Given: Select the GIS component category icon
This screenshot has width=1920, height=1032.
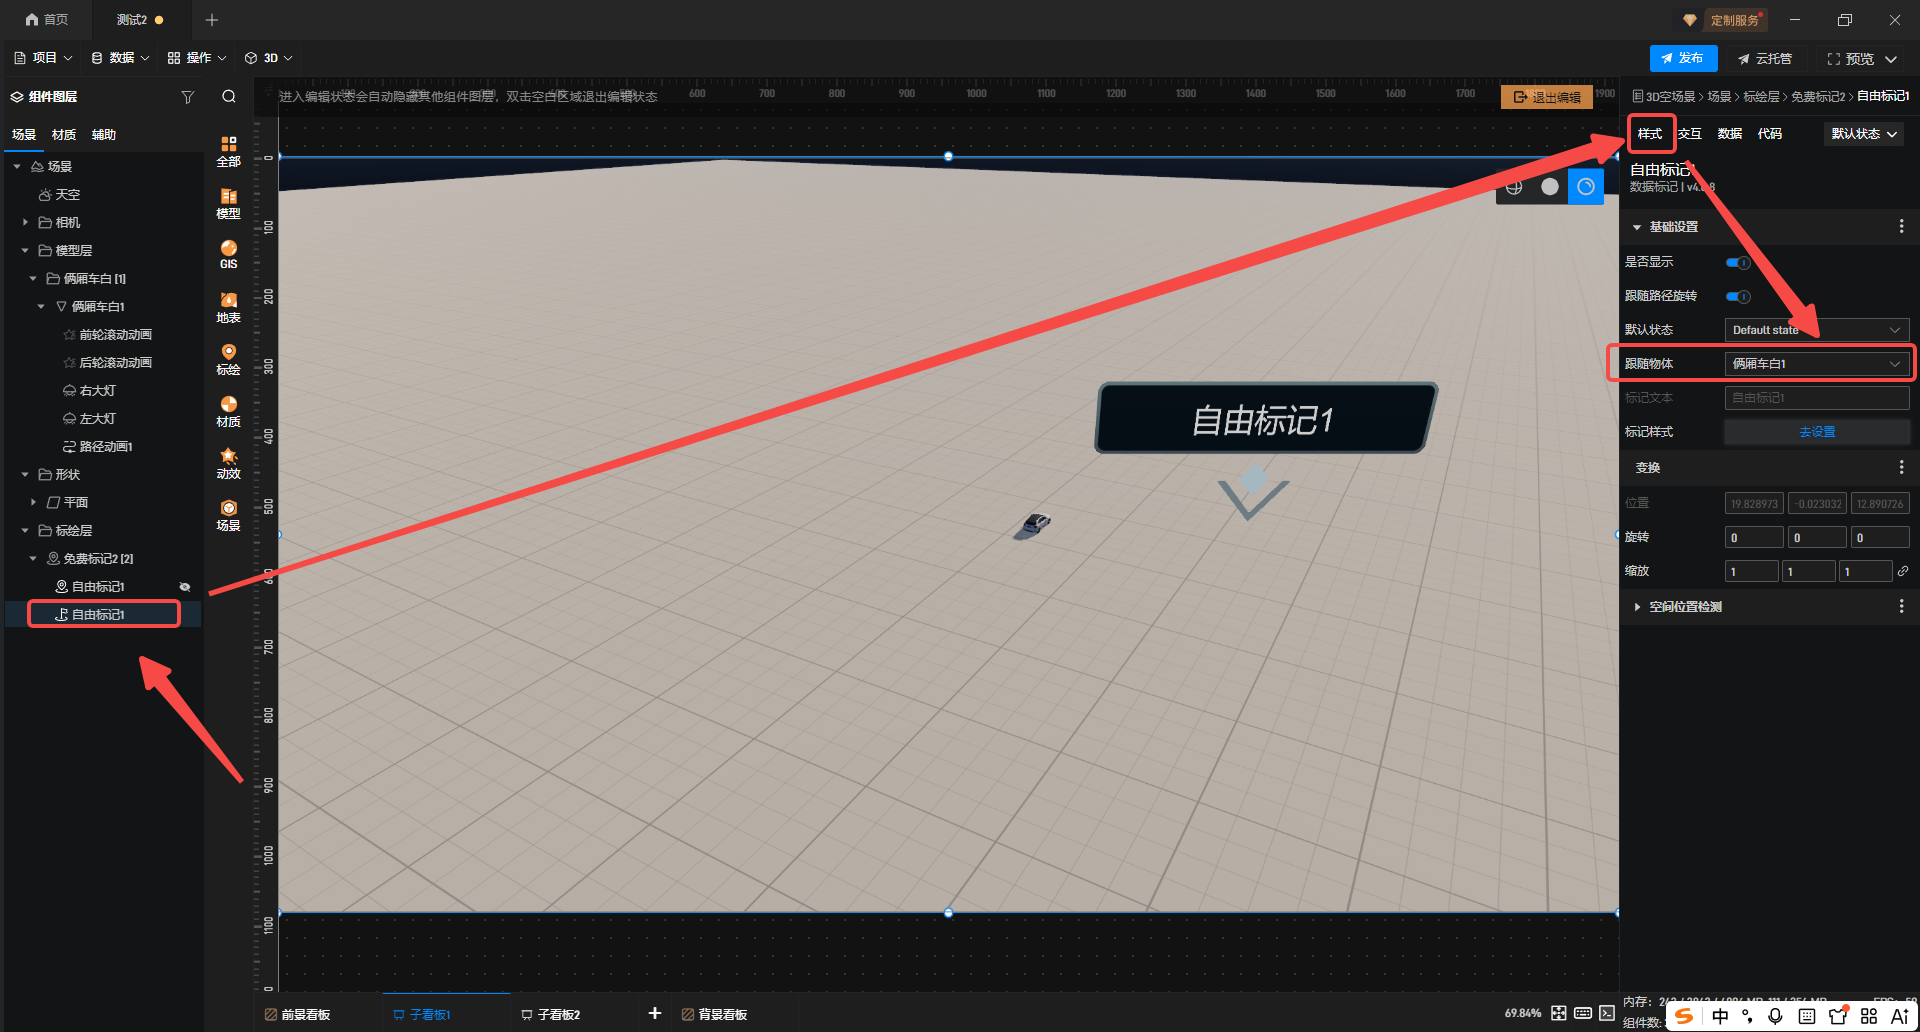Looking at the screenshot, I should click(228, 254).
